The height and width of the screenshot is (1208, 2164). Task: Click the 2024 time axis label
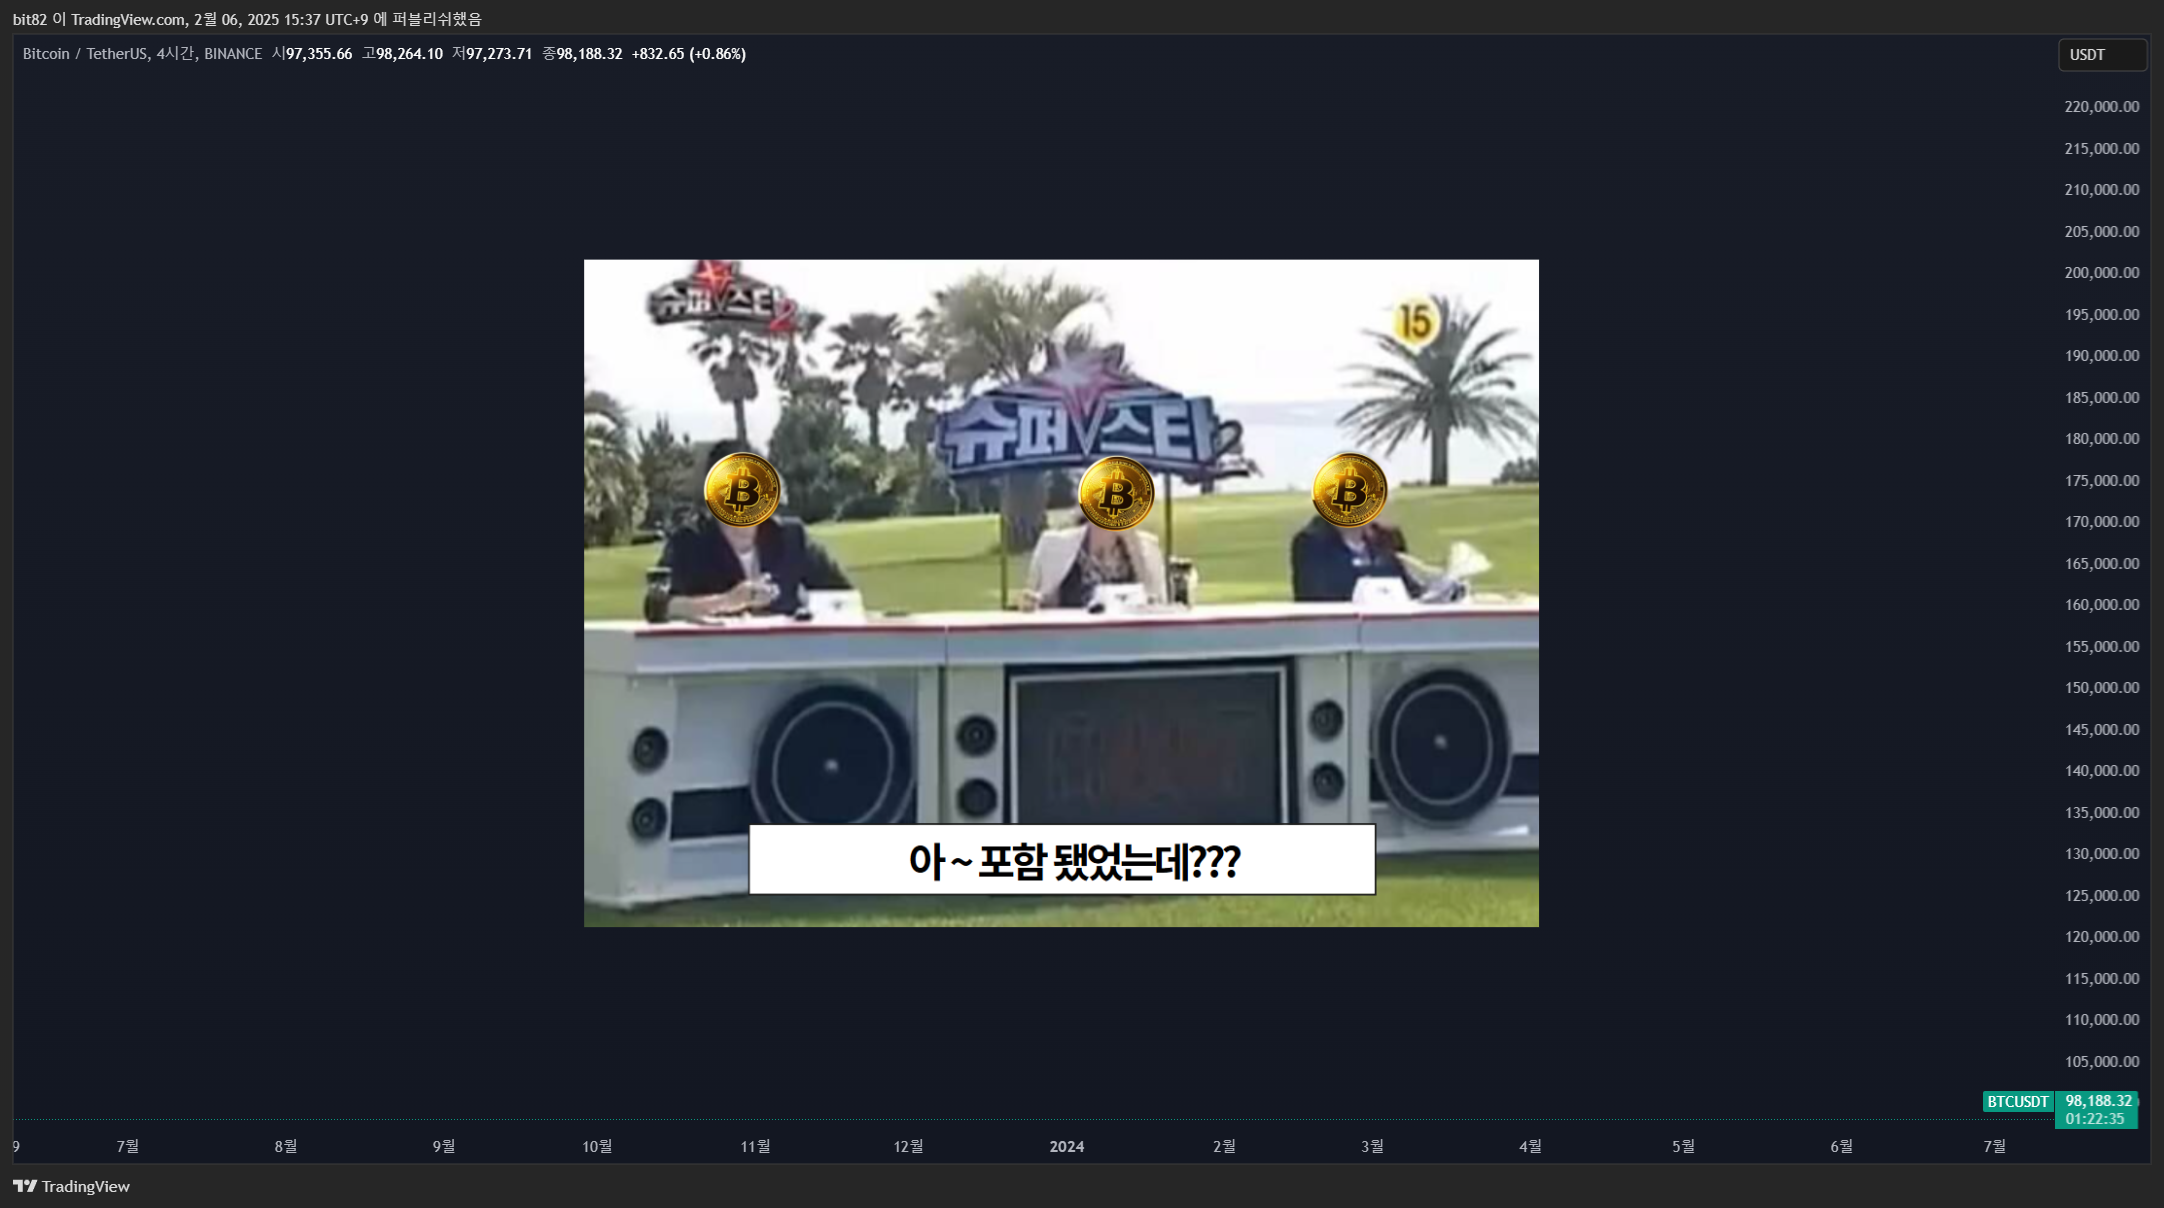point(1067,1147)
